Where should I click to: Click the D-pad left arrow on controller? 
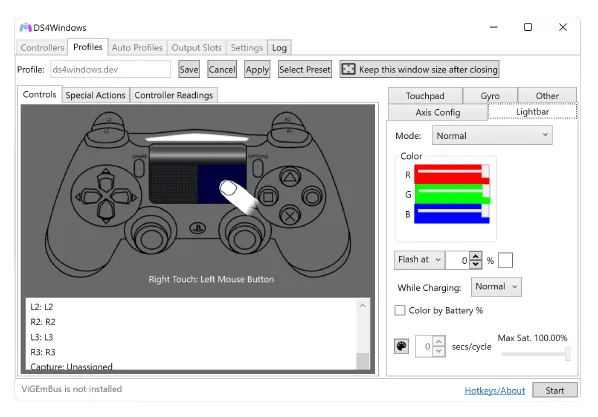point(89,197)
